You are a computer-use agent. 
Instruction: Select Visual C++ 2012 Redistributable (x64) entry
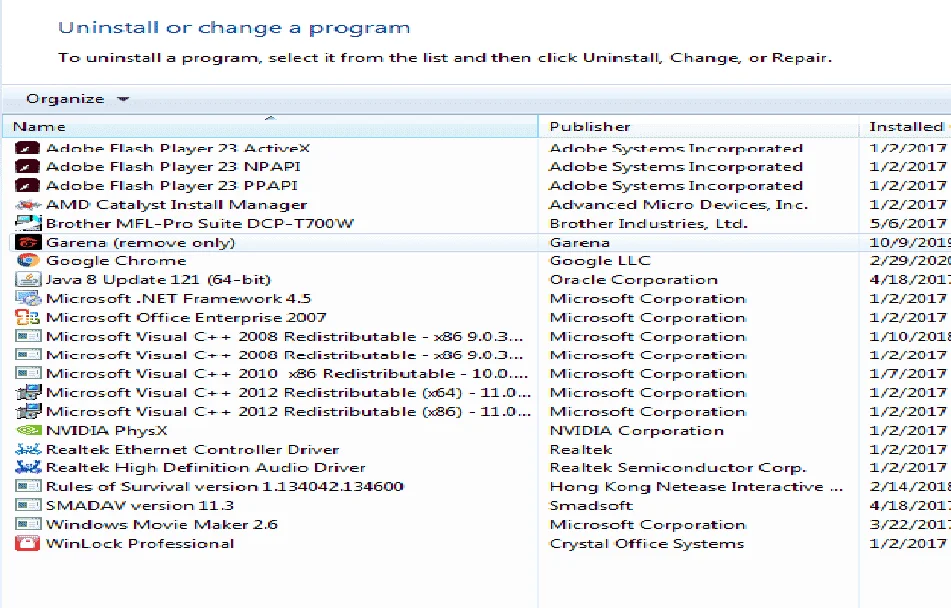tap(288, 392)
